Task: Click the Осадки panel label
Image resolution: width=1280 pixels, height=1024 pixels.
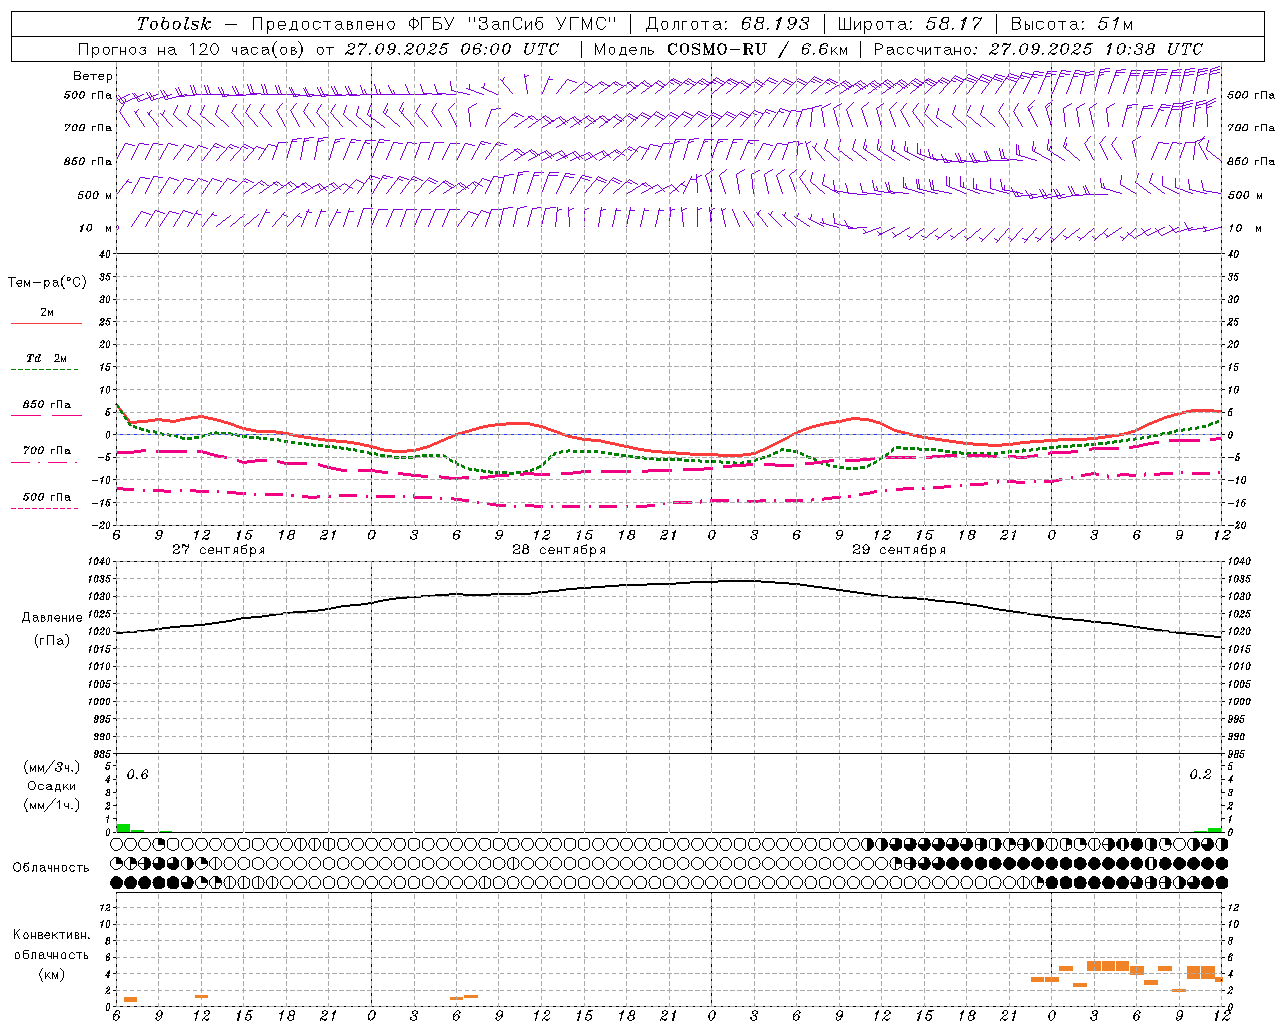Action: click(x=52, y=786)
